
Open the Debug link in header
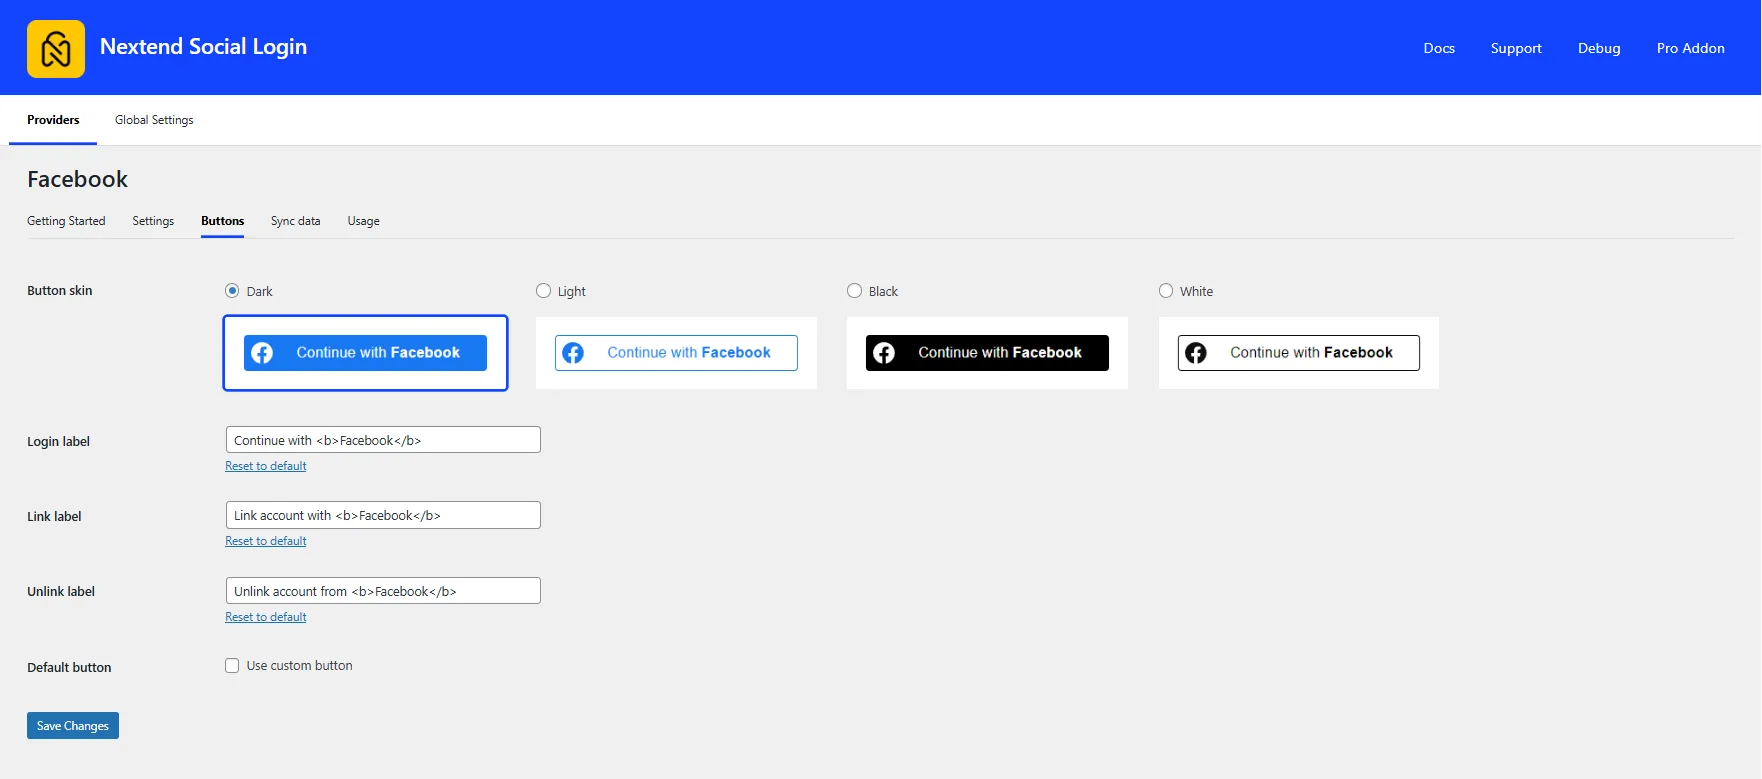(x=1599, y=48)
